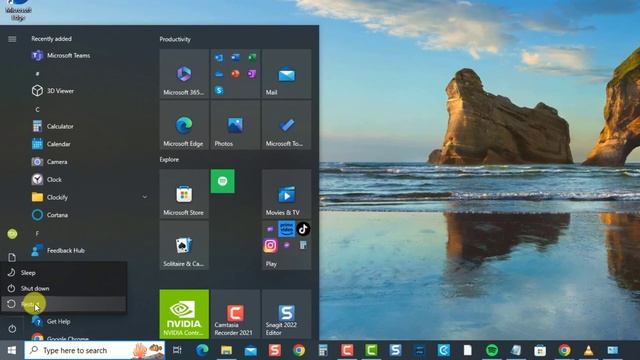The image size is (640, 360).
Task: Open Task View on the taskbar
Action: tap(177, 350)
